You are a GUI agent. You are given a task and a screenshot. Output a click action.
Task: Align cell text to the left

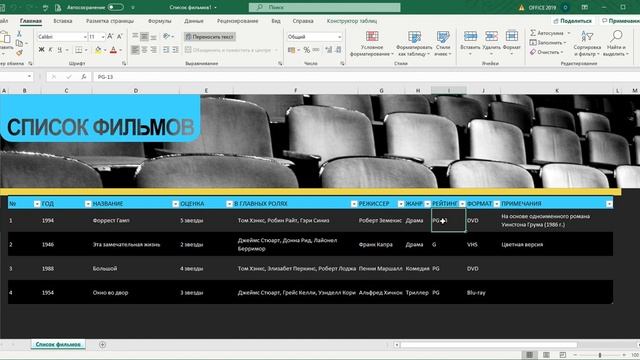(135, 50)
